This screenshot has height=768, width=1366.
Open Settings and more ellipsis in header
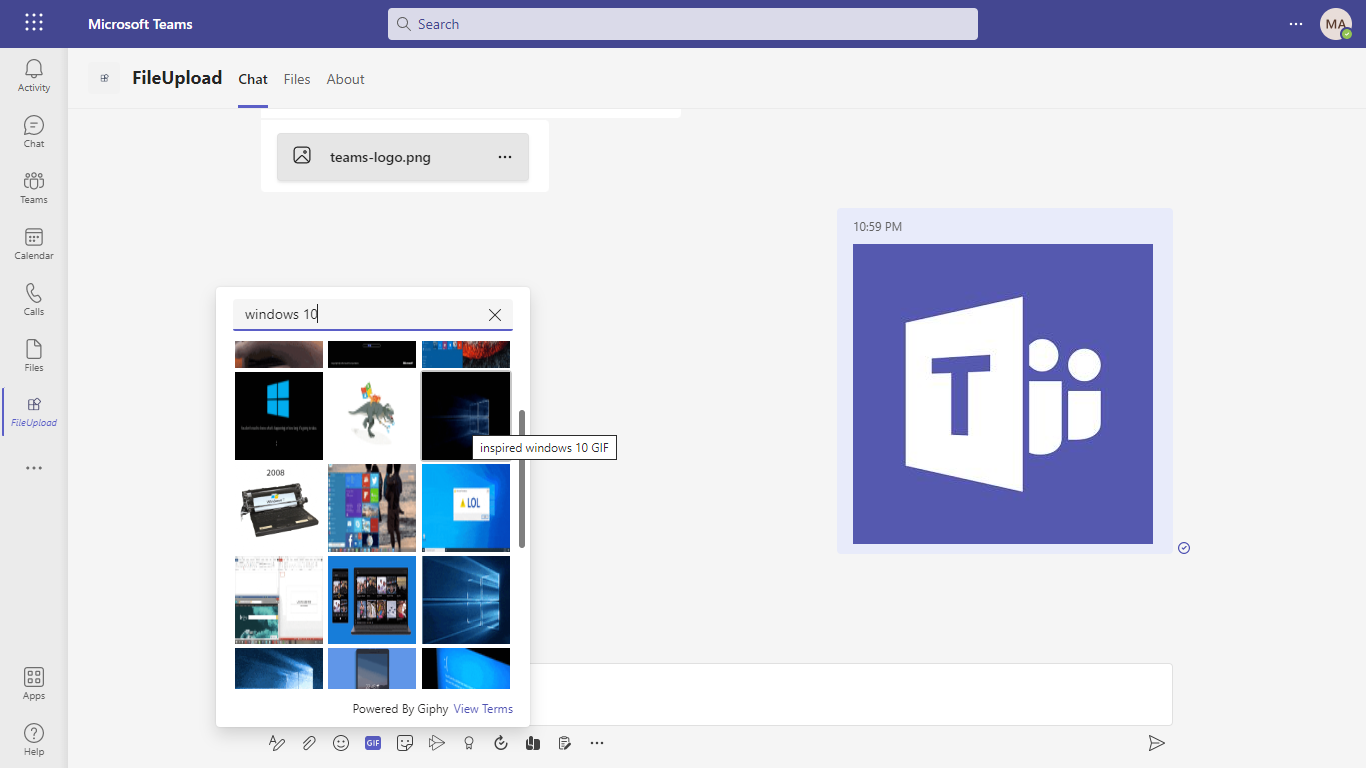tap(1296, 24)
